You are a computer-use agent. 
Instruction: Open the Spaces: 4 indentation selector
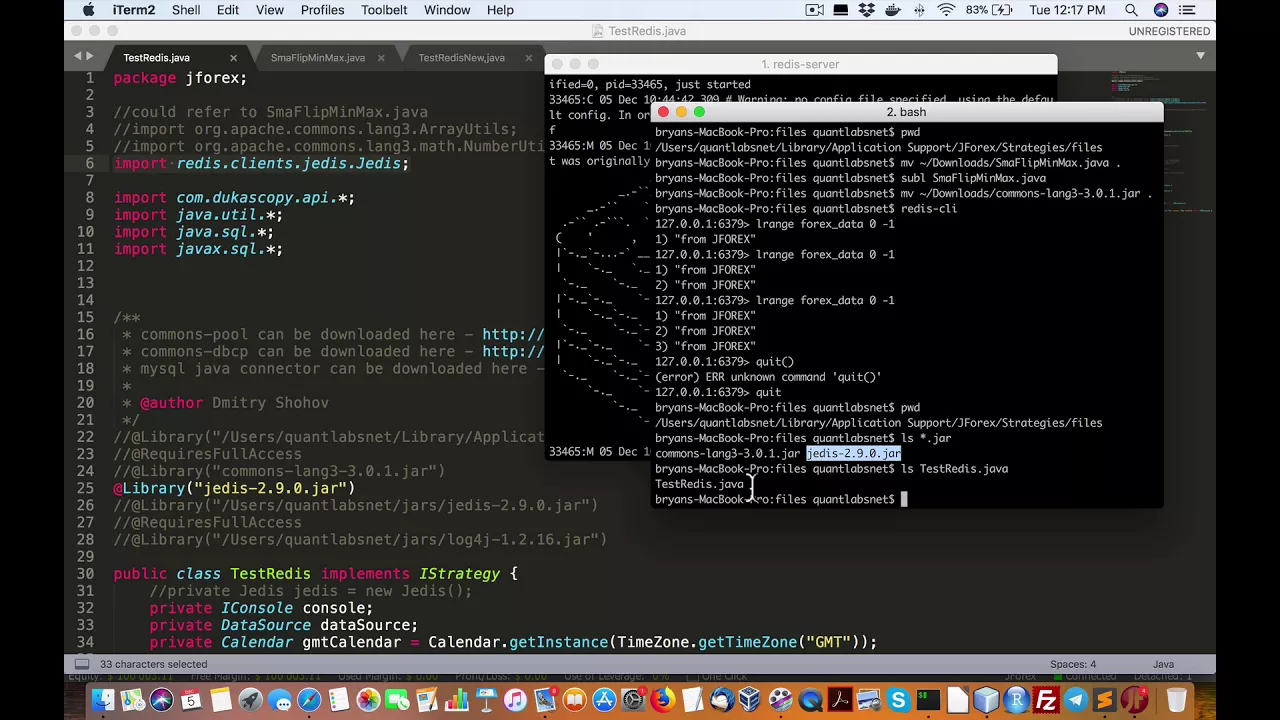1073,664
